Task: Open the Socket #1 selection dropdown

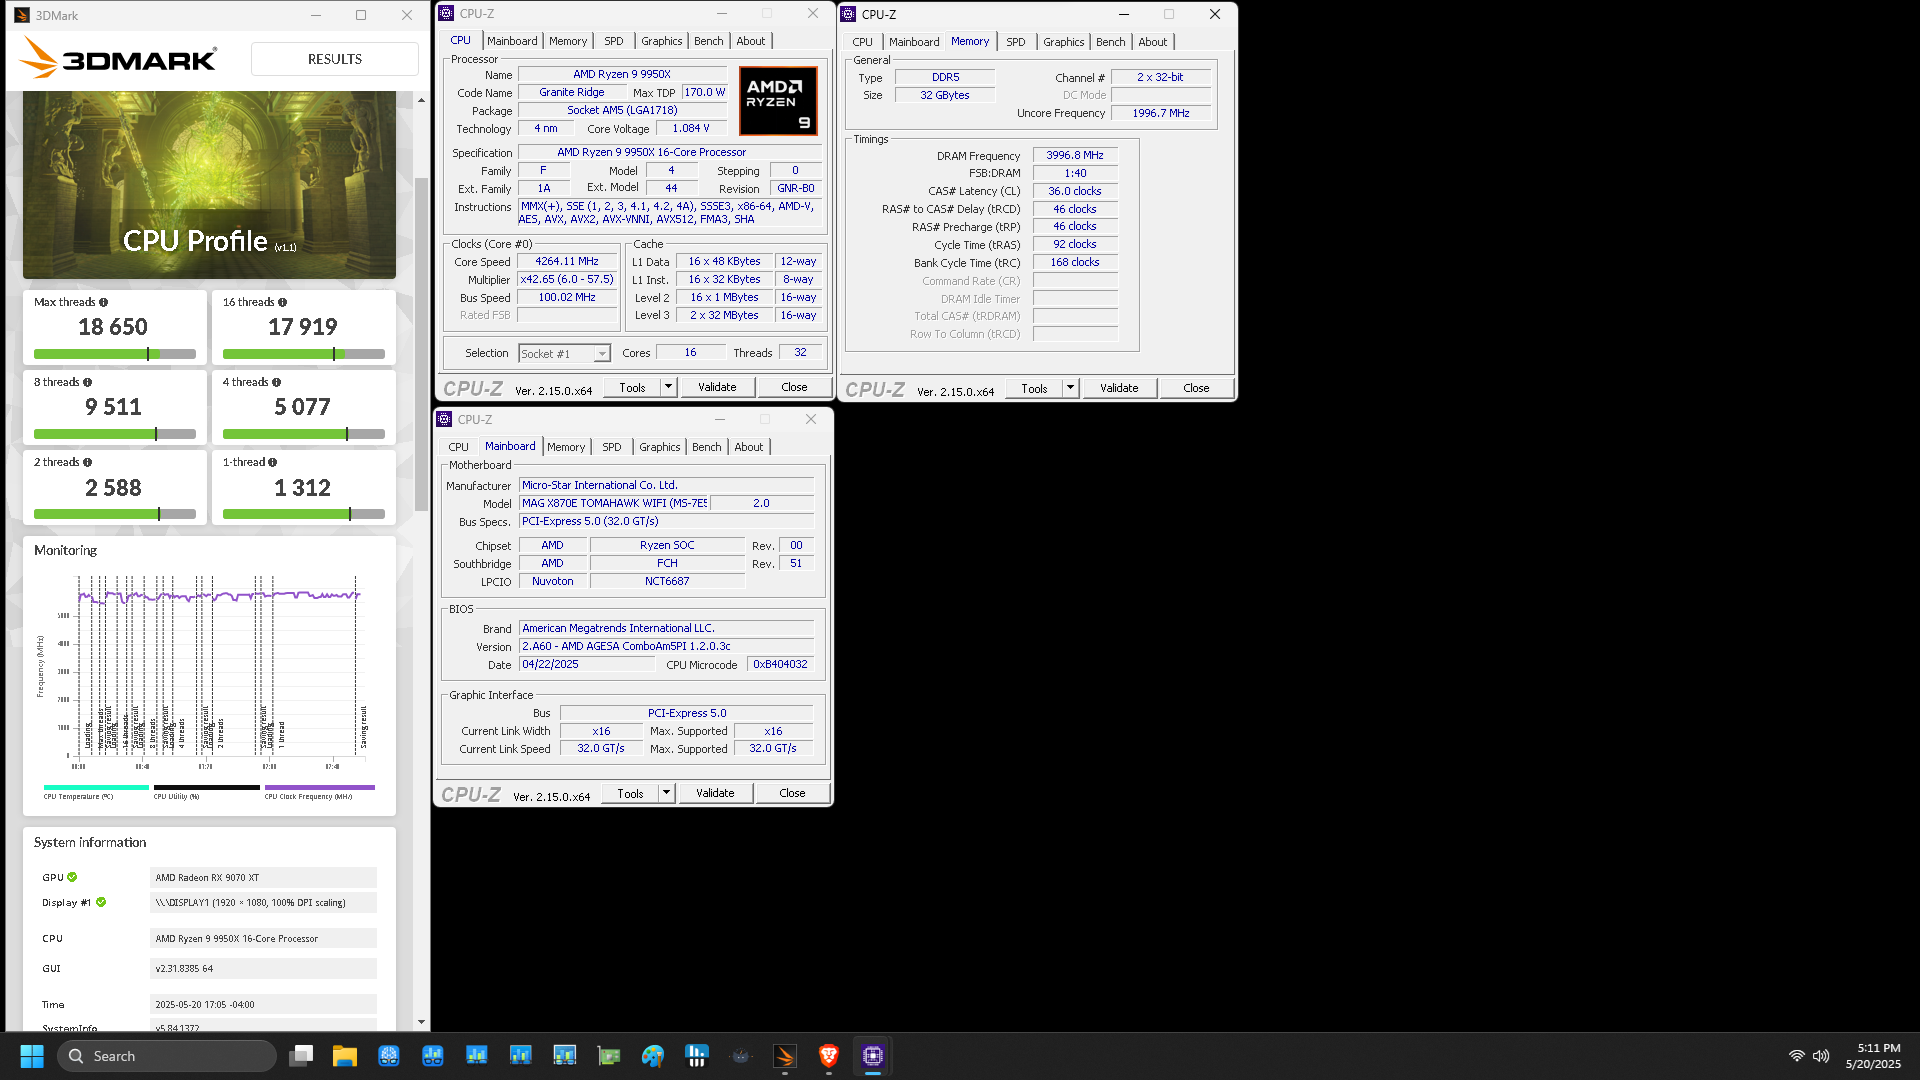Action: (565, 353)
